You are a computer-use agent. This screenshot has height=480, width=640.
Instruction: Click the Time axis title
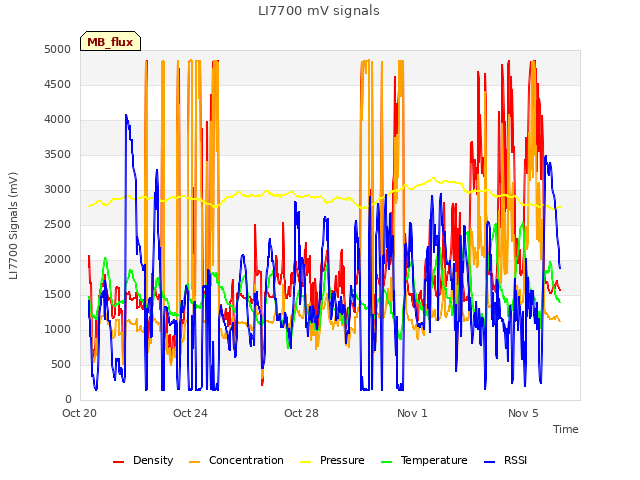click(x=566, y=429)
